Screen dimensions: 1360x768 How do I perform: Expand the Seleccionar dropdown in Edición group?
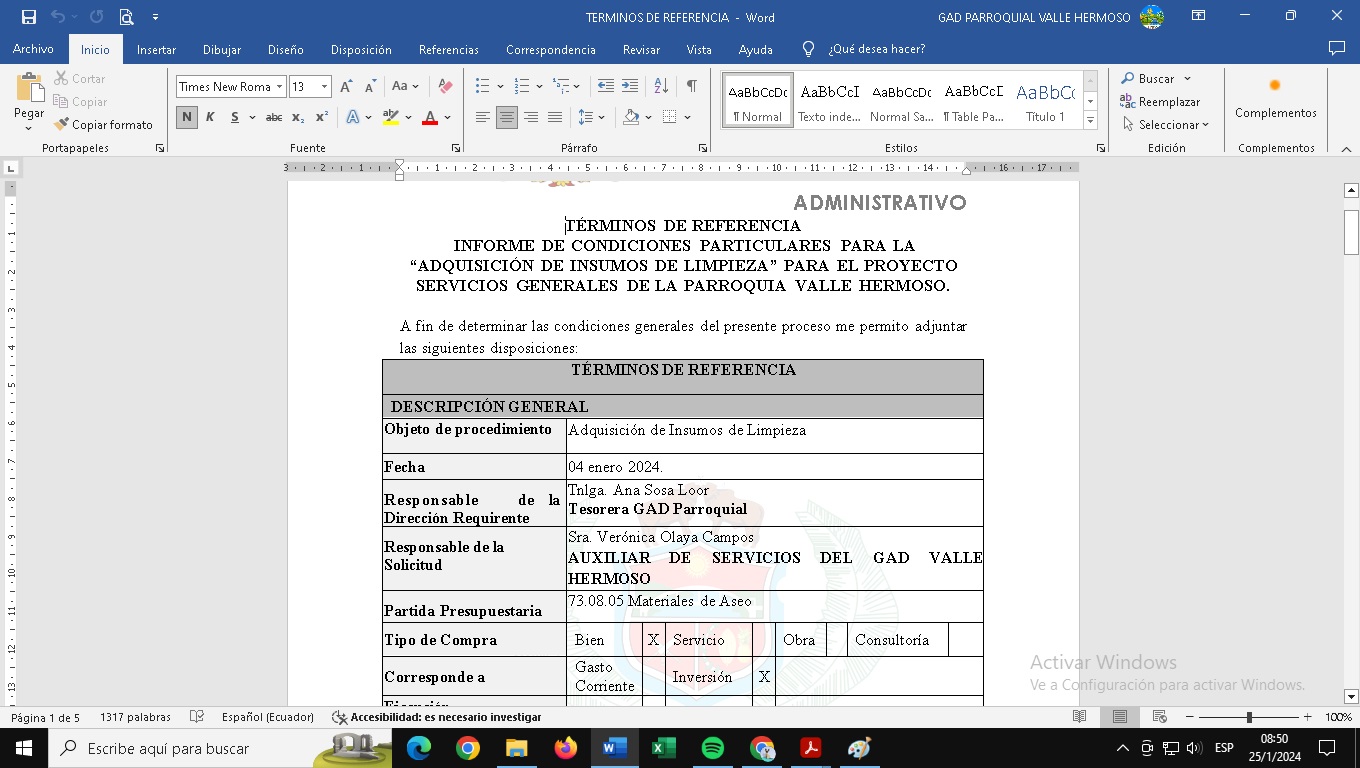pos(1166,125)
